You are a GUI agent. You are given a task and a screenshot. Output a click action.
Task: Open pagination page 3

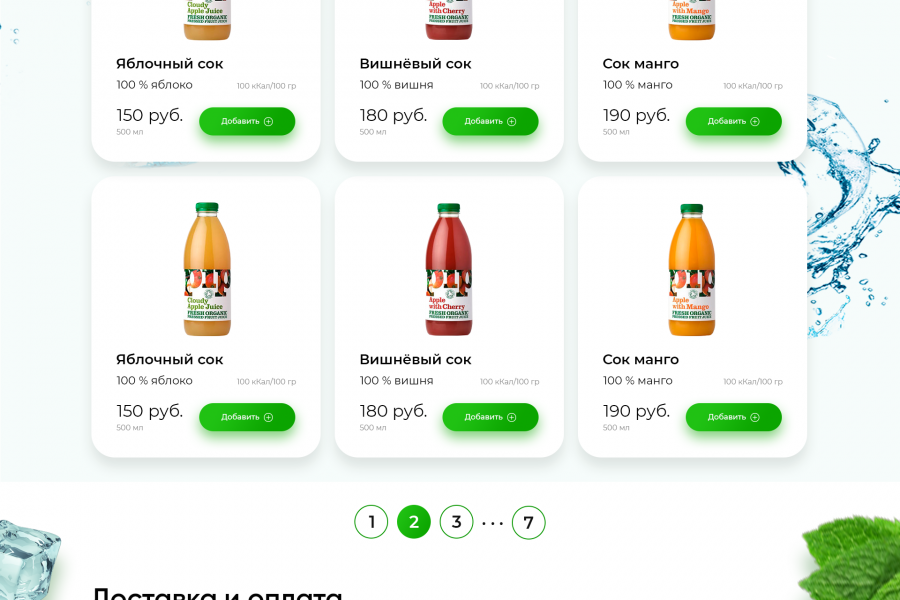coord(456,522)
